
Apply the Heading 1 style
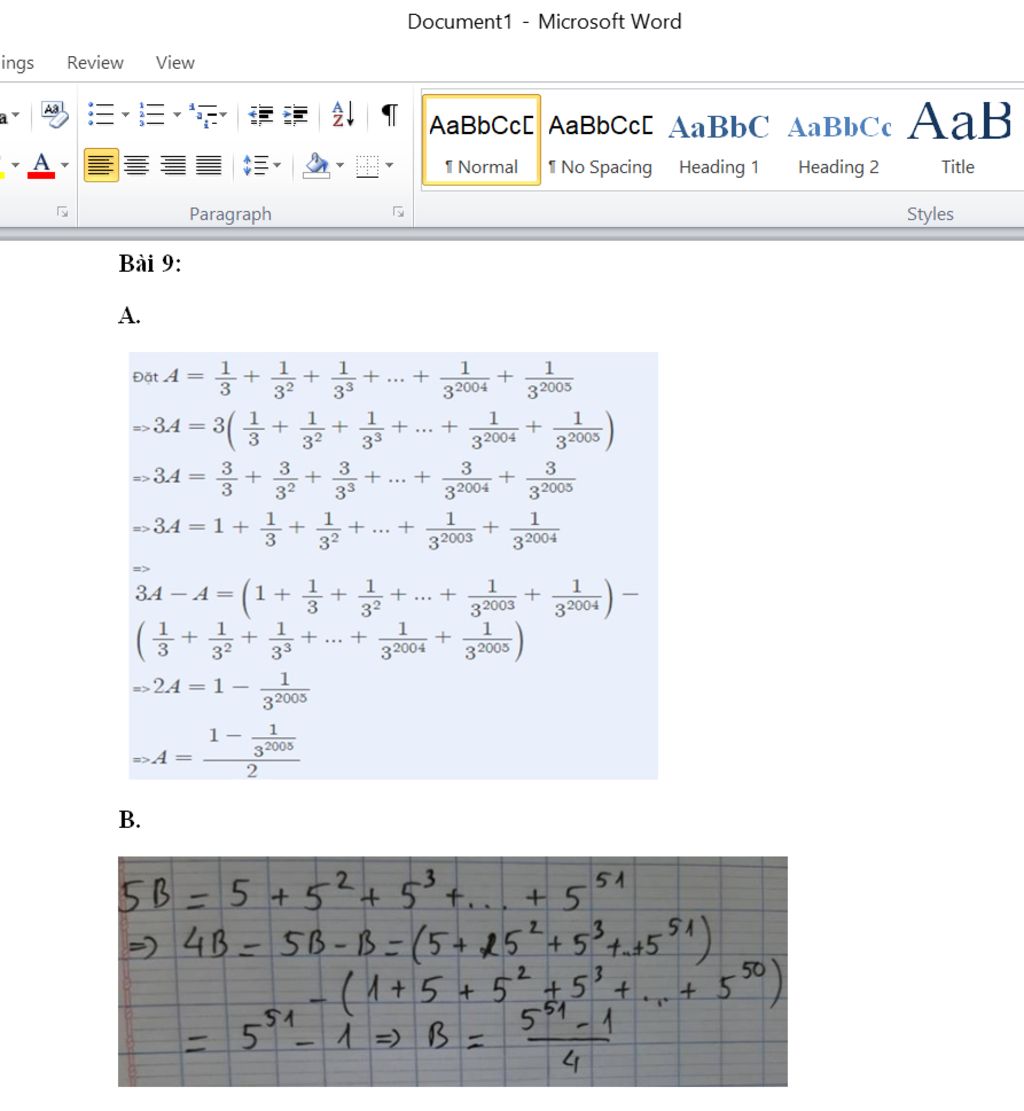(x=719, y=140)
